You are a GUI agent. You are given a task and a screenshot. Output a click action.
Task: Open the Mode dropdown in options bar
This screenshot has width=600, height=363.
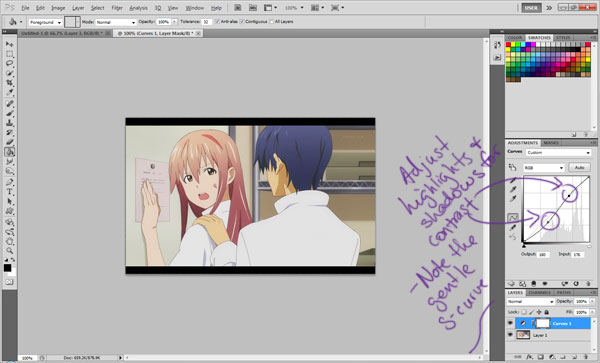point(116,22)
